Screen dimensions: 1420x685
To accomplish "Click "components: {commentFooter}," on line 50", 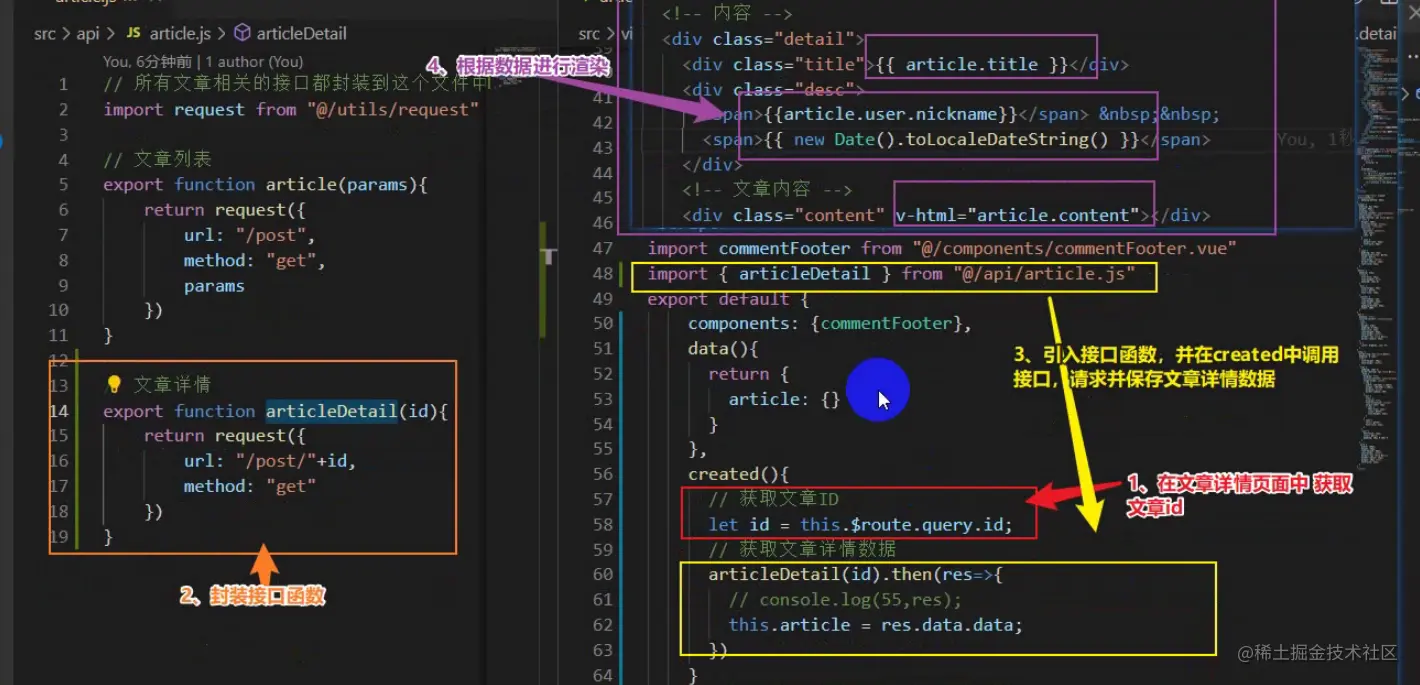I will pyautogui.click(x=830, y=324).
